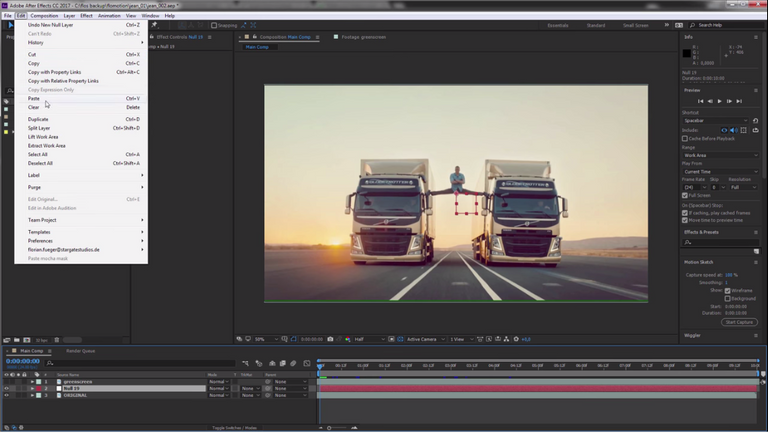Open the 1 View layout dropdown
Viewport: 768px width, 433px height.
(461, 339)
